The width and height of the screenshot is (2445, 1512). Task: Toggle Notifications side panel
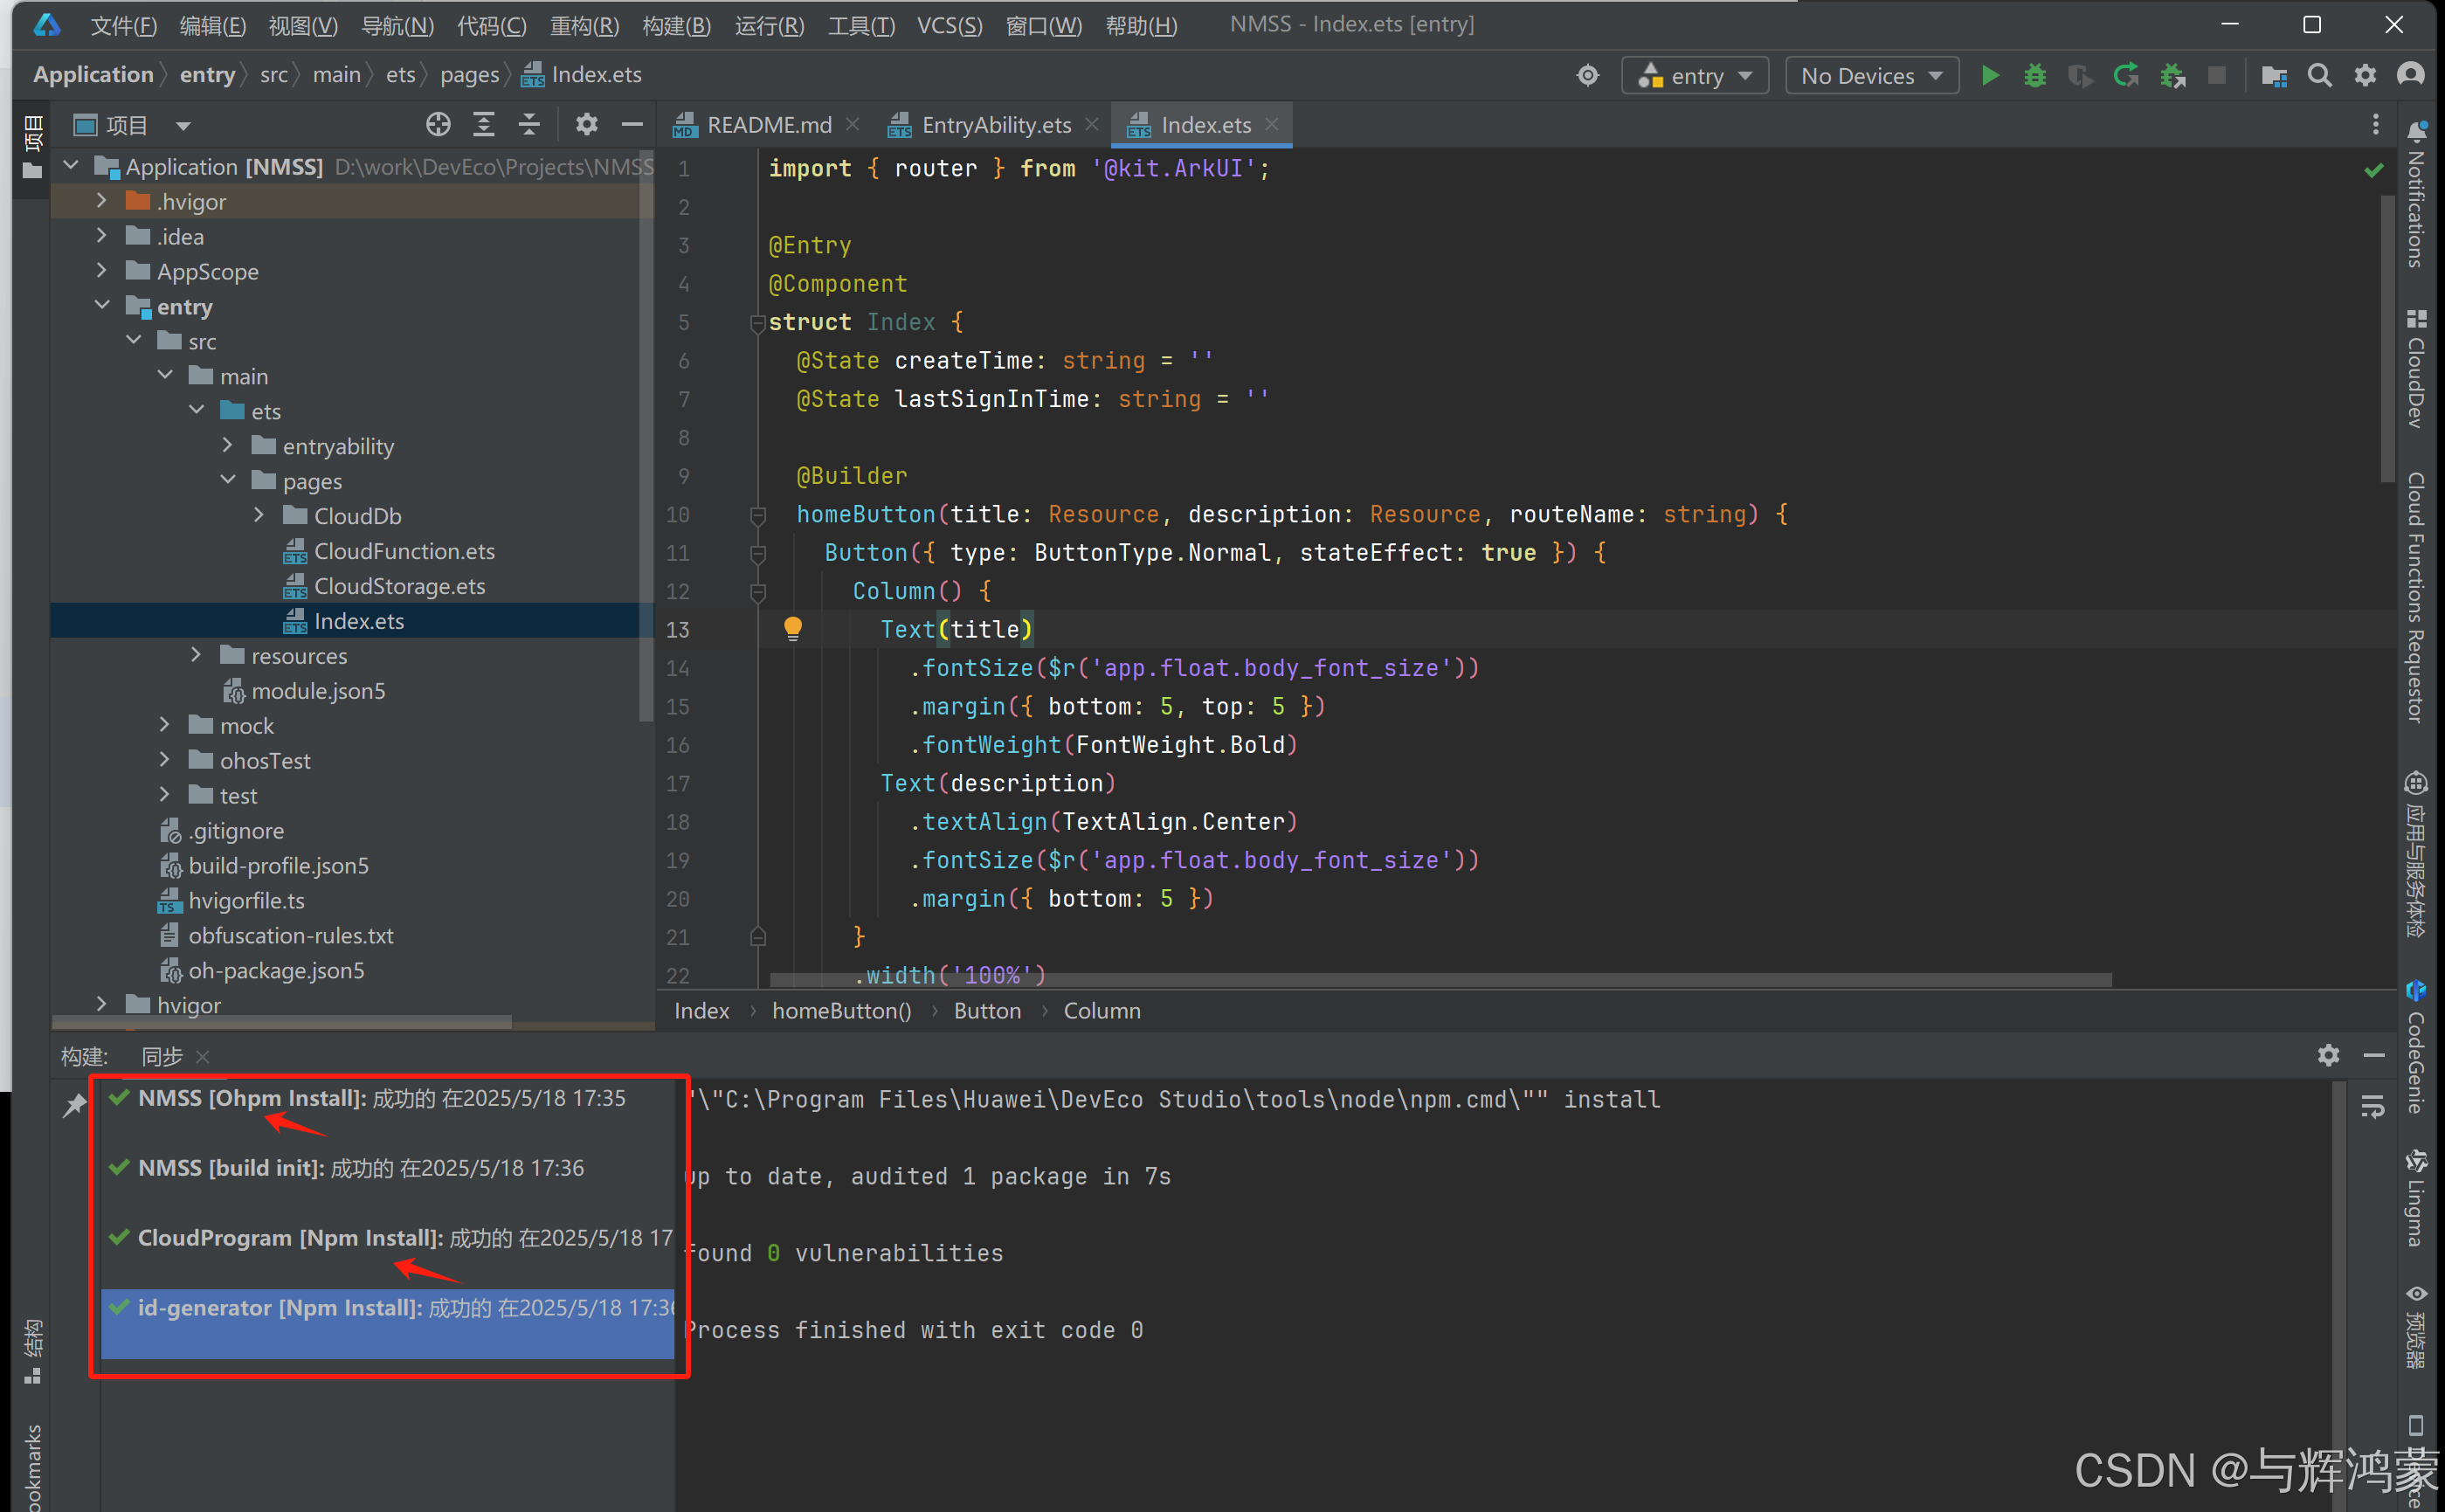[2416, 200]
